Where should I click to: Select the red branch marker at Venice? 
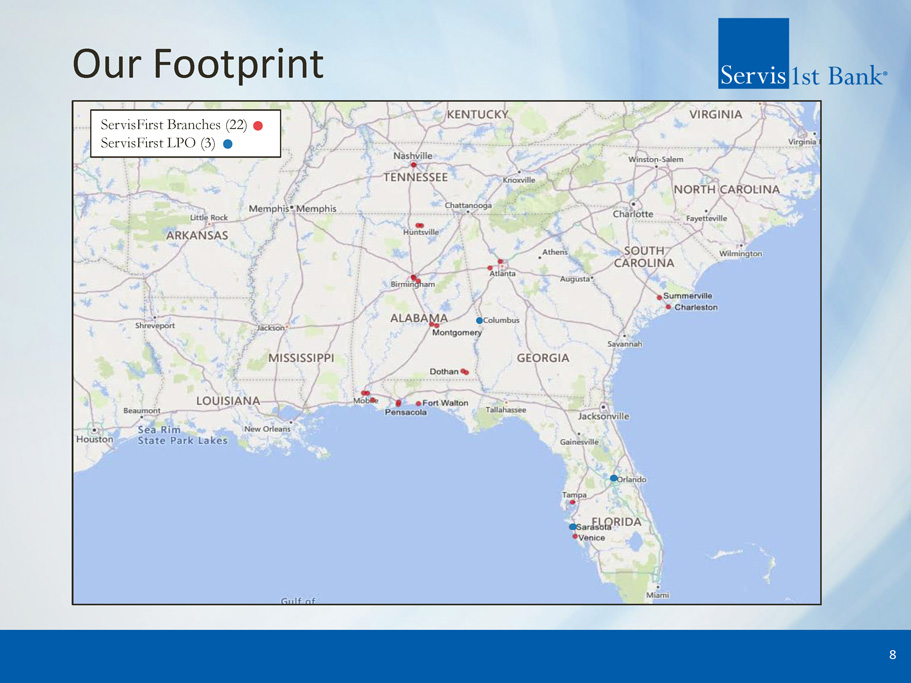tap(575, 537)
